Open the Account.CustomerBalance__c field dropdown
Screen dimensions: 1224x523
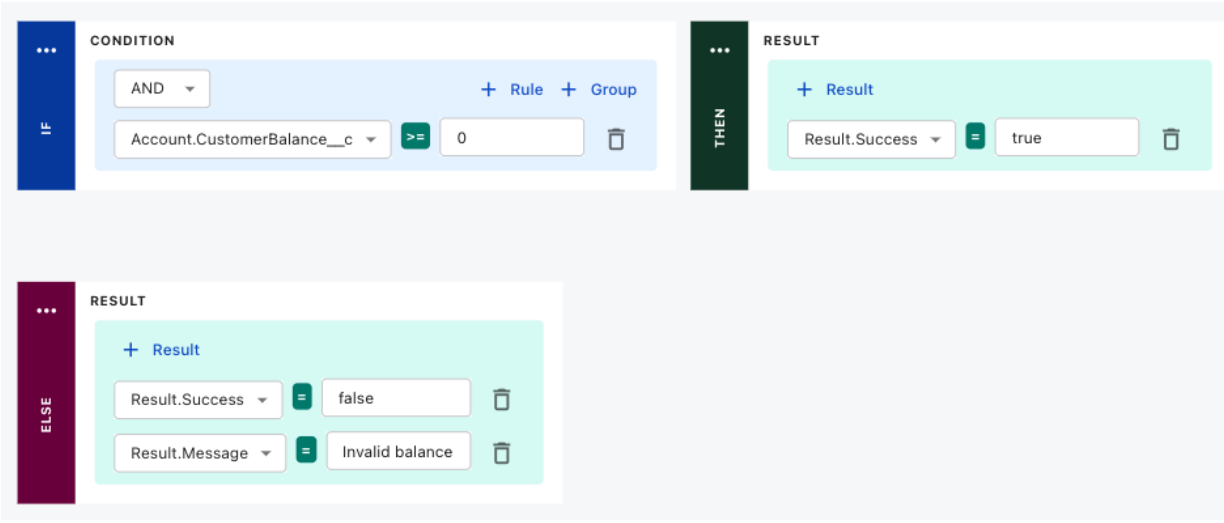252,139
